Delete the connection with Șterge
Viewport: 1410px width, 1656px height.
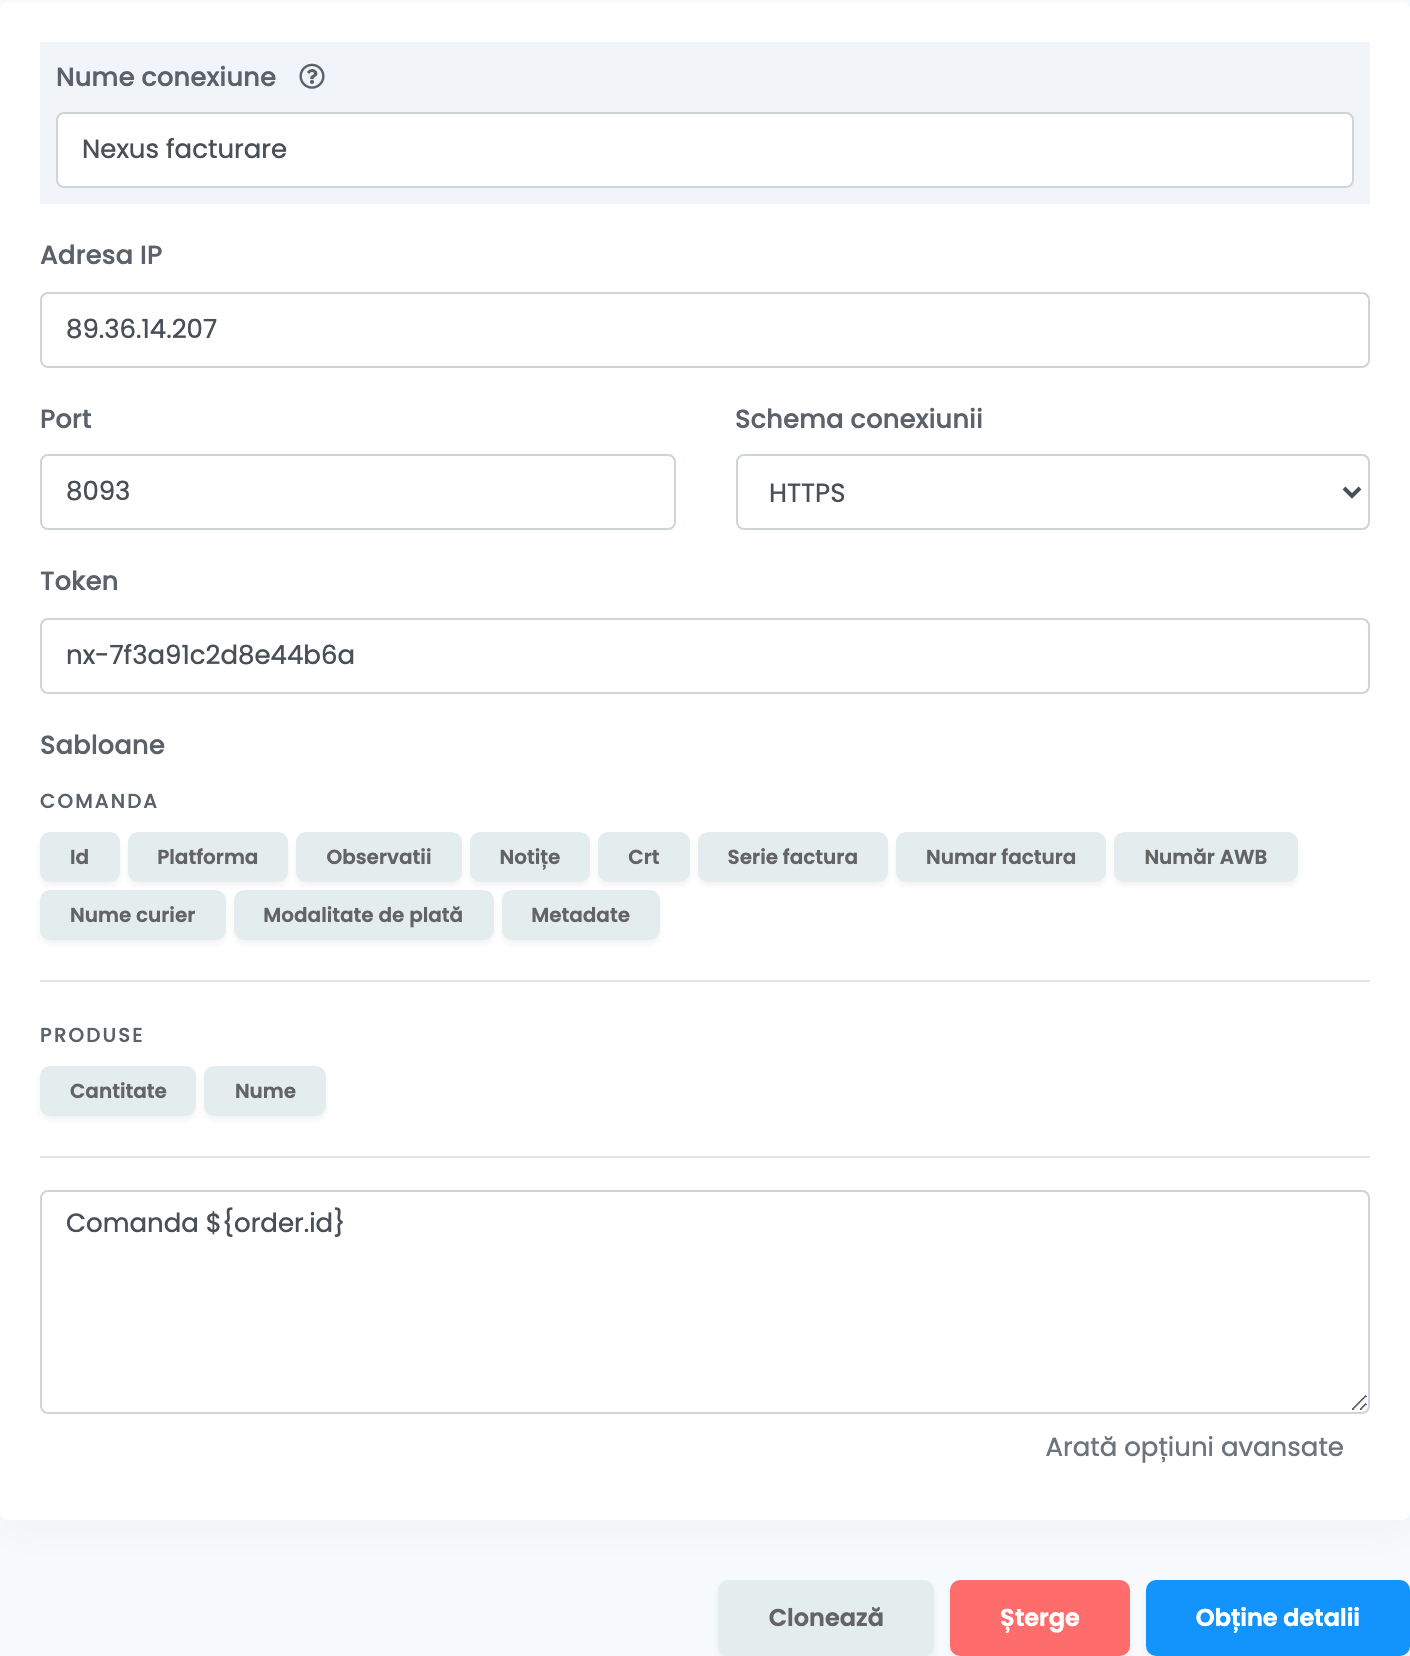[x=1040, y=1618]
